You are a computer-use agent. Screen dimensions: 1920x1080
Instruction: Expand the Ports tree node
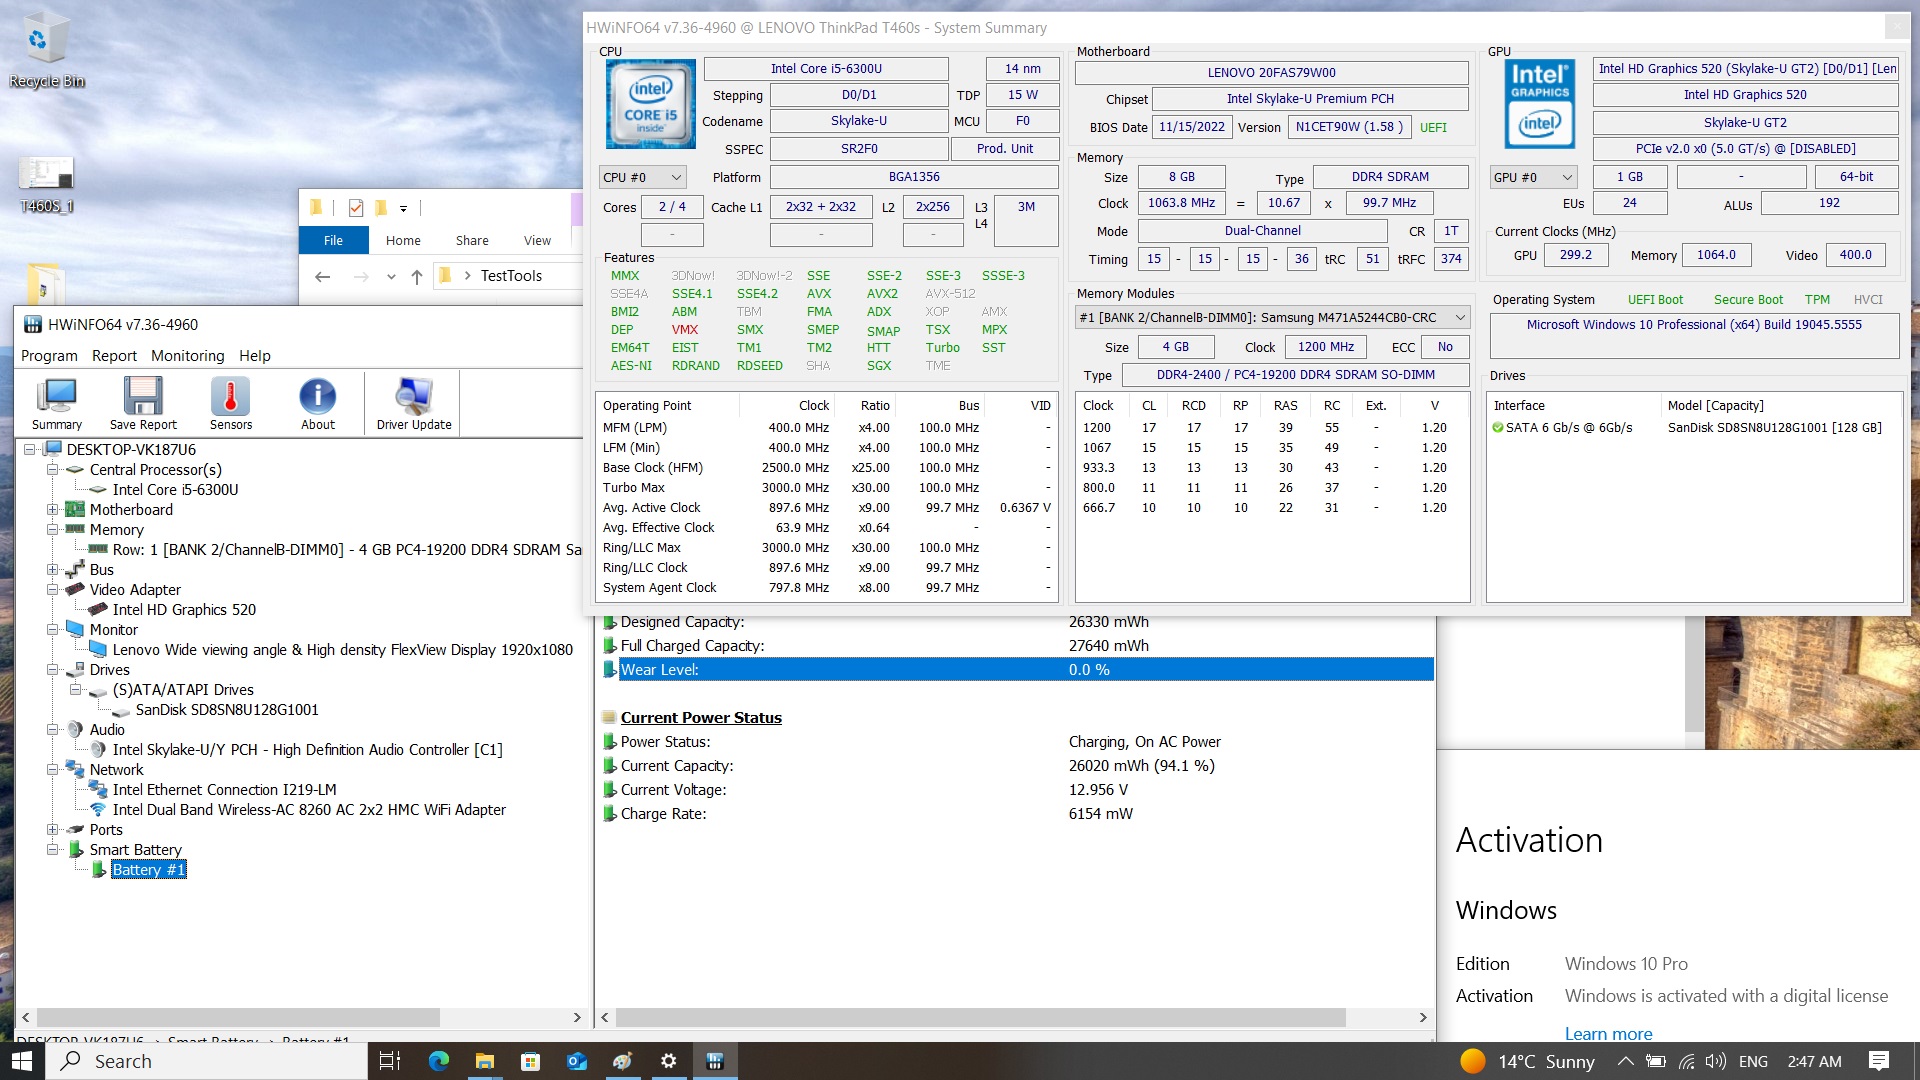(x=52, y=830)
